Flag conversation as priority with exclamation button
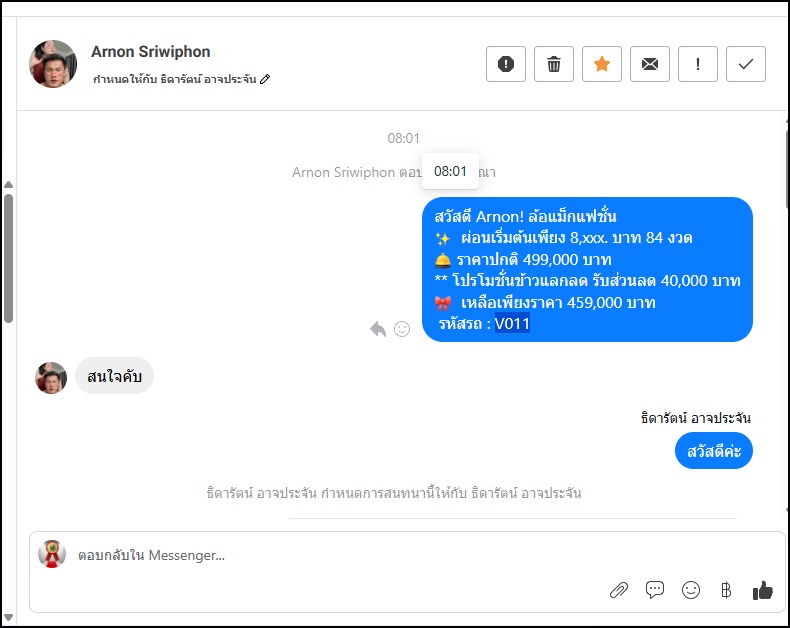The image size is (790, 628). [x=697, y=64]
